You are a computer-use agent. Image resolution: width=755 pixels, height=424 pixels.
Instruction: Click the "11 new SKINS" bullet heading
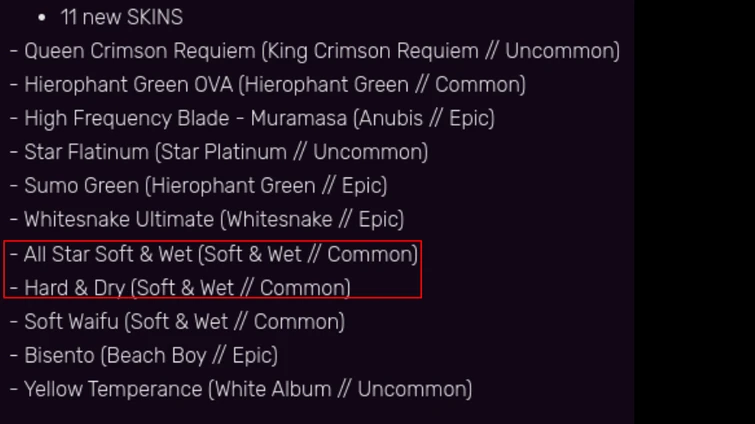coord(121,17)
